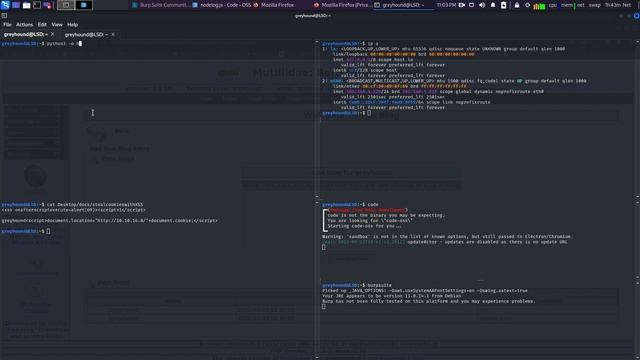
Task: Open the volume speaker tray icon
Action: point(482,5)
